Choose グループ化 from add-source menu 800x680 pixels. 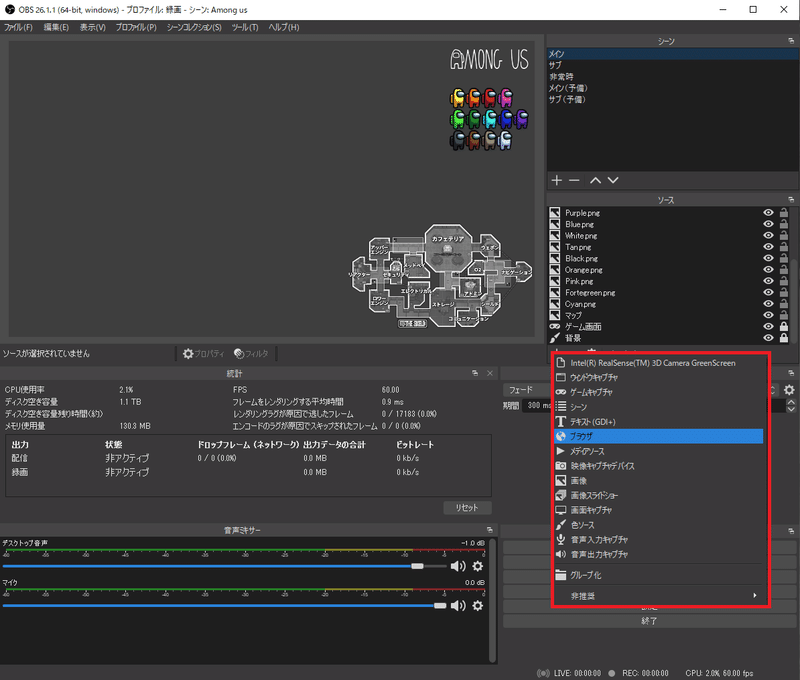coord(659,575)
